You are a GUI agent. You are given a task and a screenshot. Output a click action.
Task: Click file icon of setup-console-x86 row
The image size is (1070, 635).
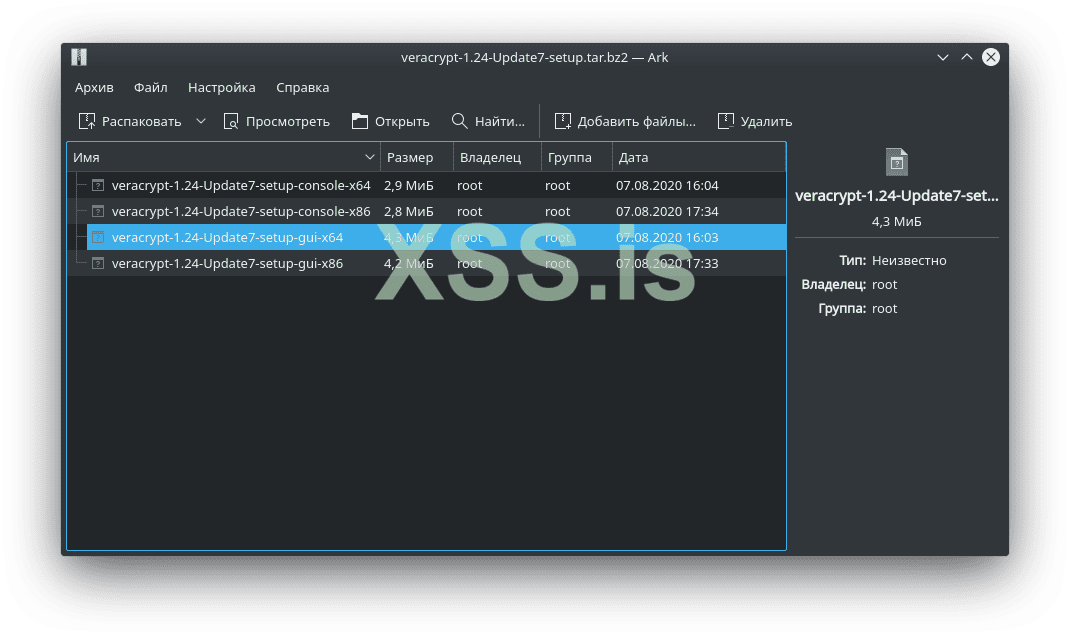click(x=98, y=211)
